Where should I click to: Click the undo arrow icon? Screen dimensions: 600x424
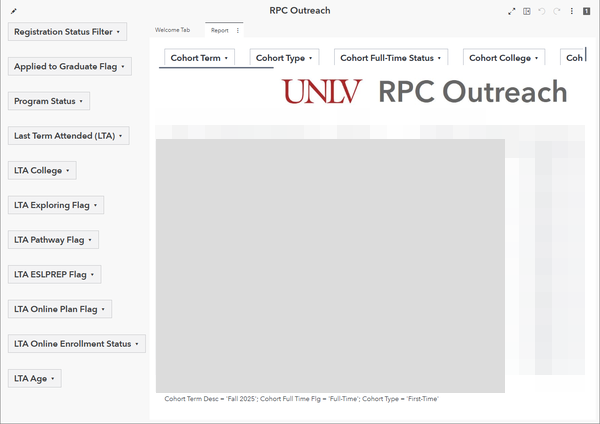coord(541,11)
